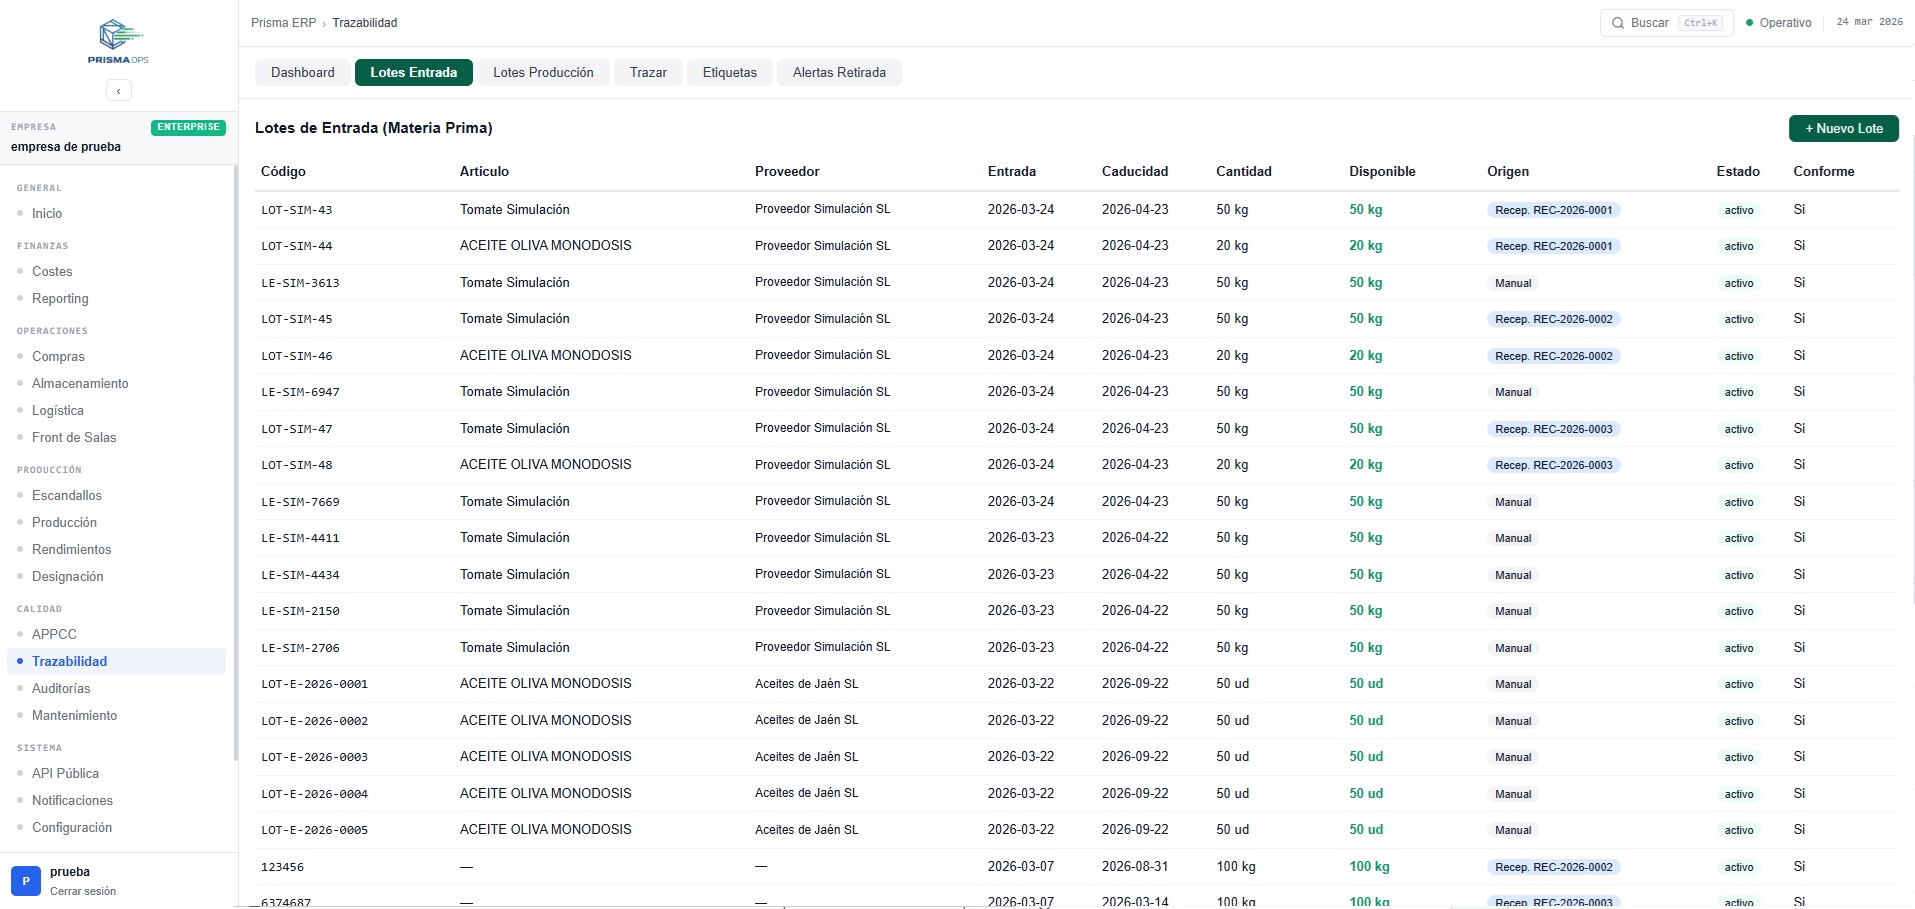The image size is (1915, 909).
Task: Navigate to Almacenamiento in sidebar
Action: pyautogui.click(x=80, y=383)
